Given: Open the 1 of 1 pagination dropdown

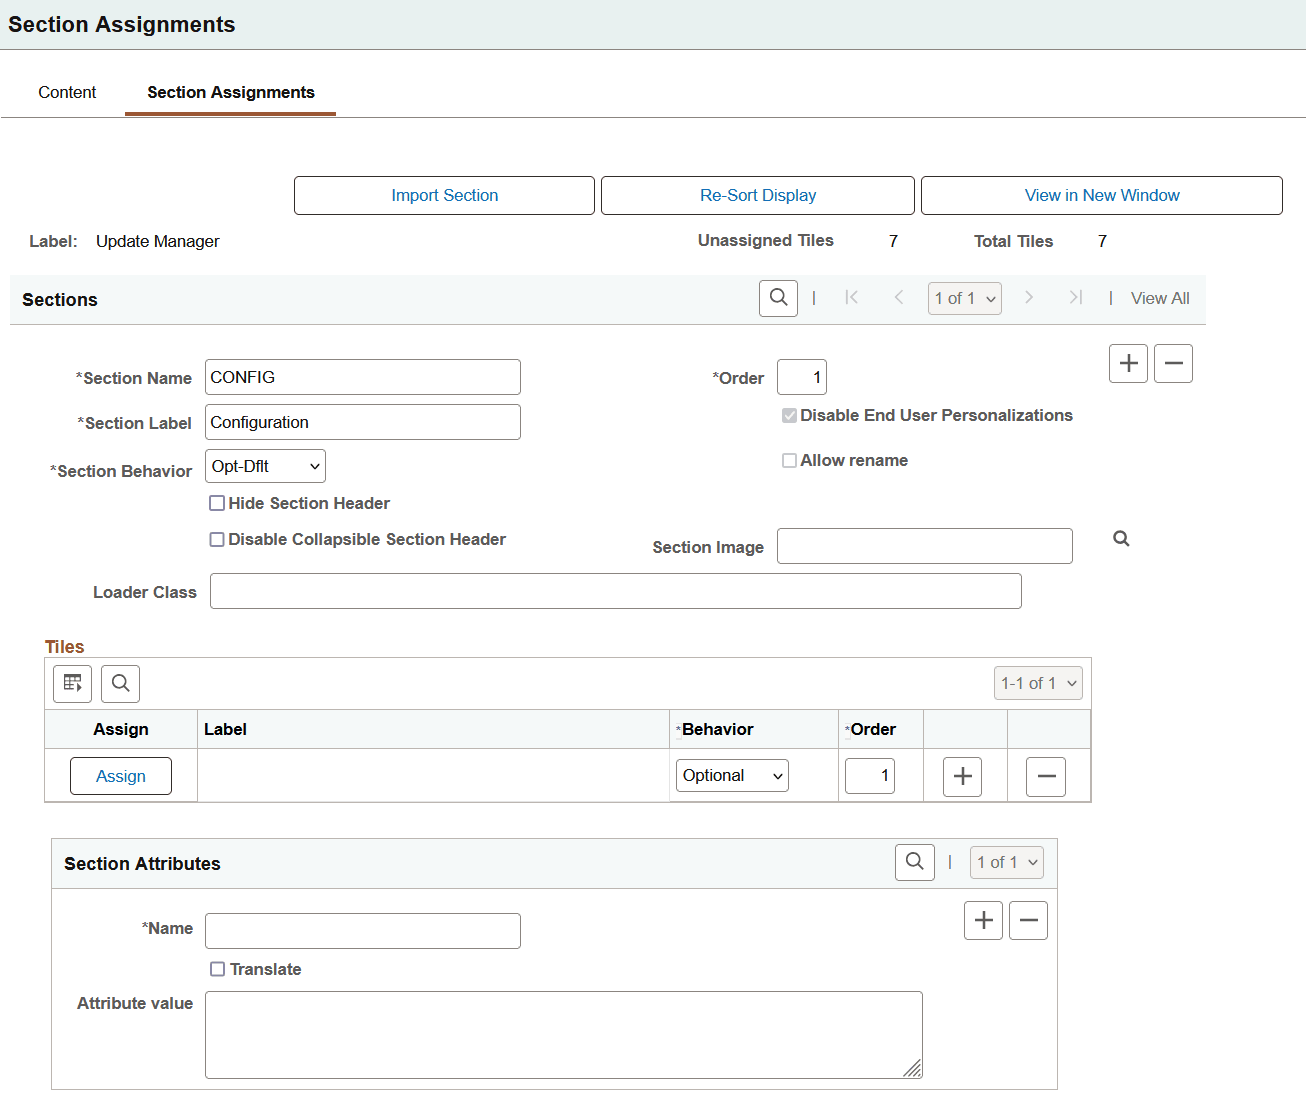Looking at the screenshot, I should [963, 297].
